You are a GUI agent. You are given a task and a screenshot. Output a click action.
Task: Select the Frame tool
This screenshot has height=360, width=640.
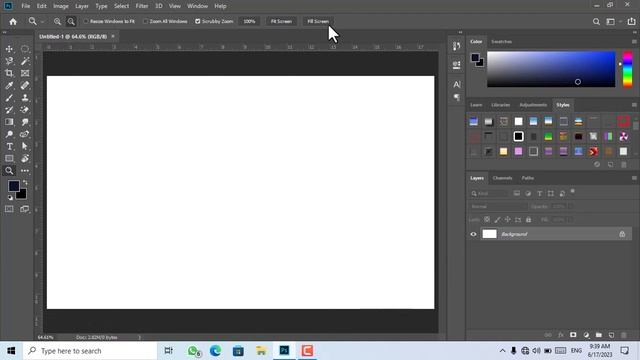[x=25, y=73]
